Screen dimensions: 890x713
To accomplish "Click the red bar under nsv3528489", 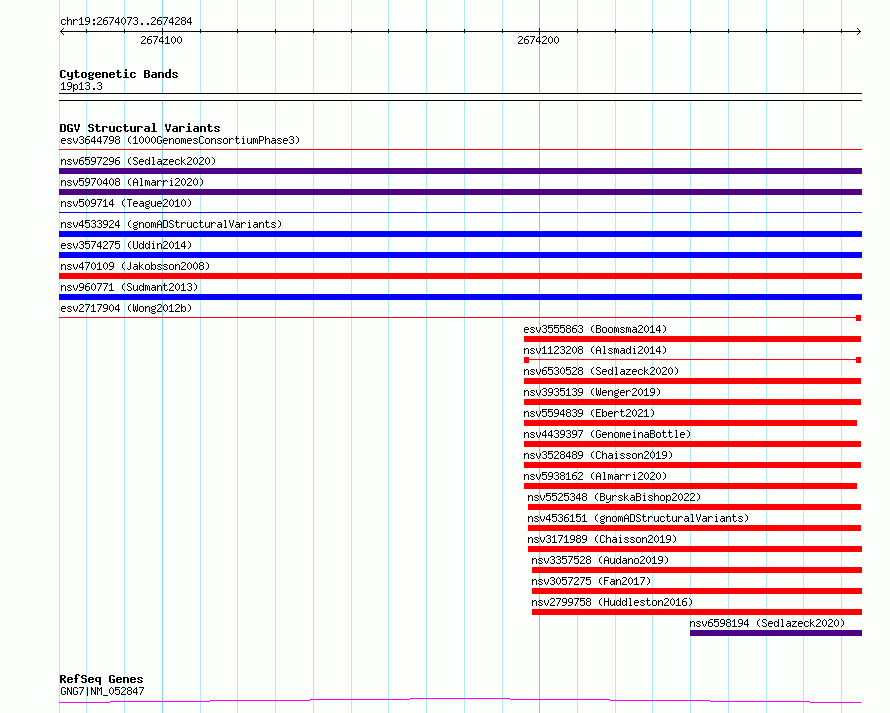I will pyautogui.click(x=692, y=465).
